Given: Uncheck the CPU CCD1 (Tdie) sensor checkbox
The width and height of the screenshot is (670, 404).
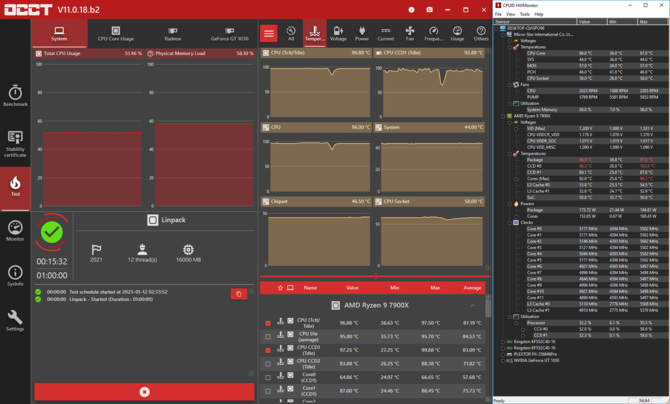Looking at the screenshot, I should pos(268,350).
